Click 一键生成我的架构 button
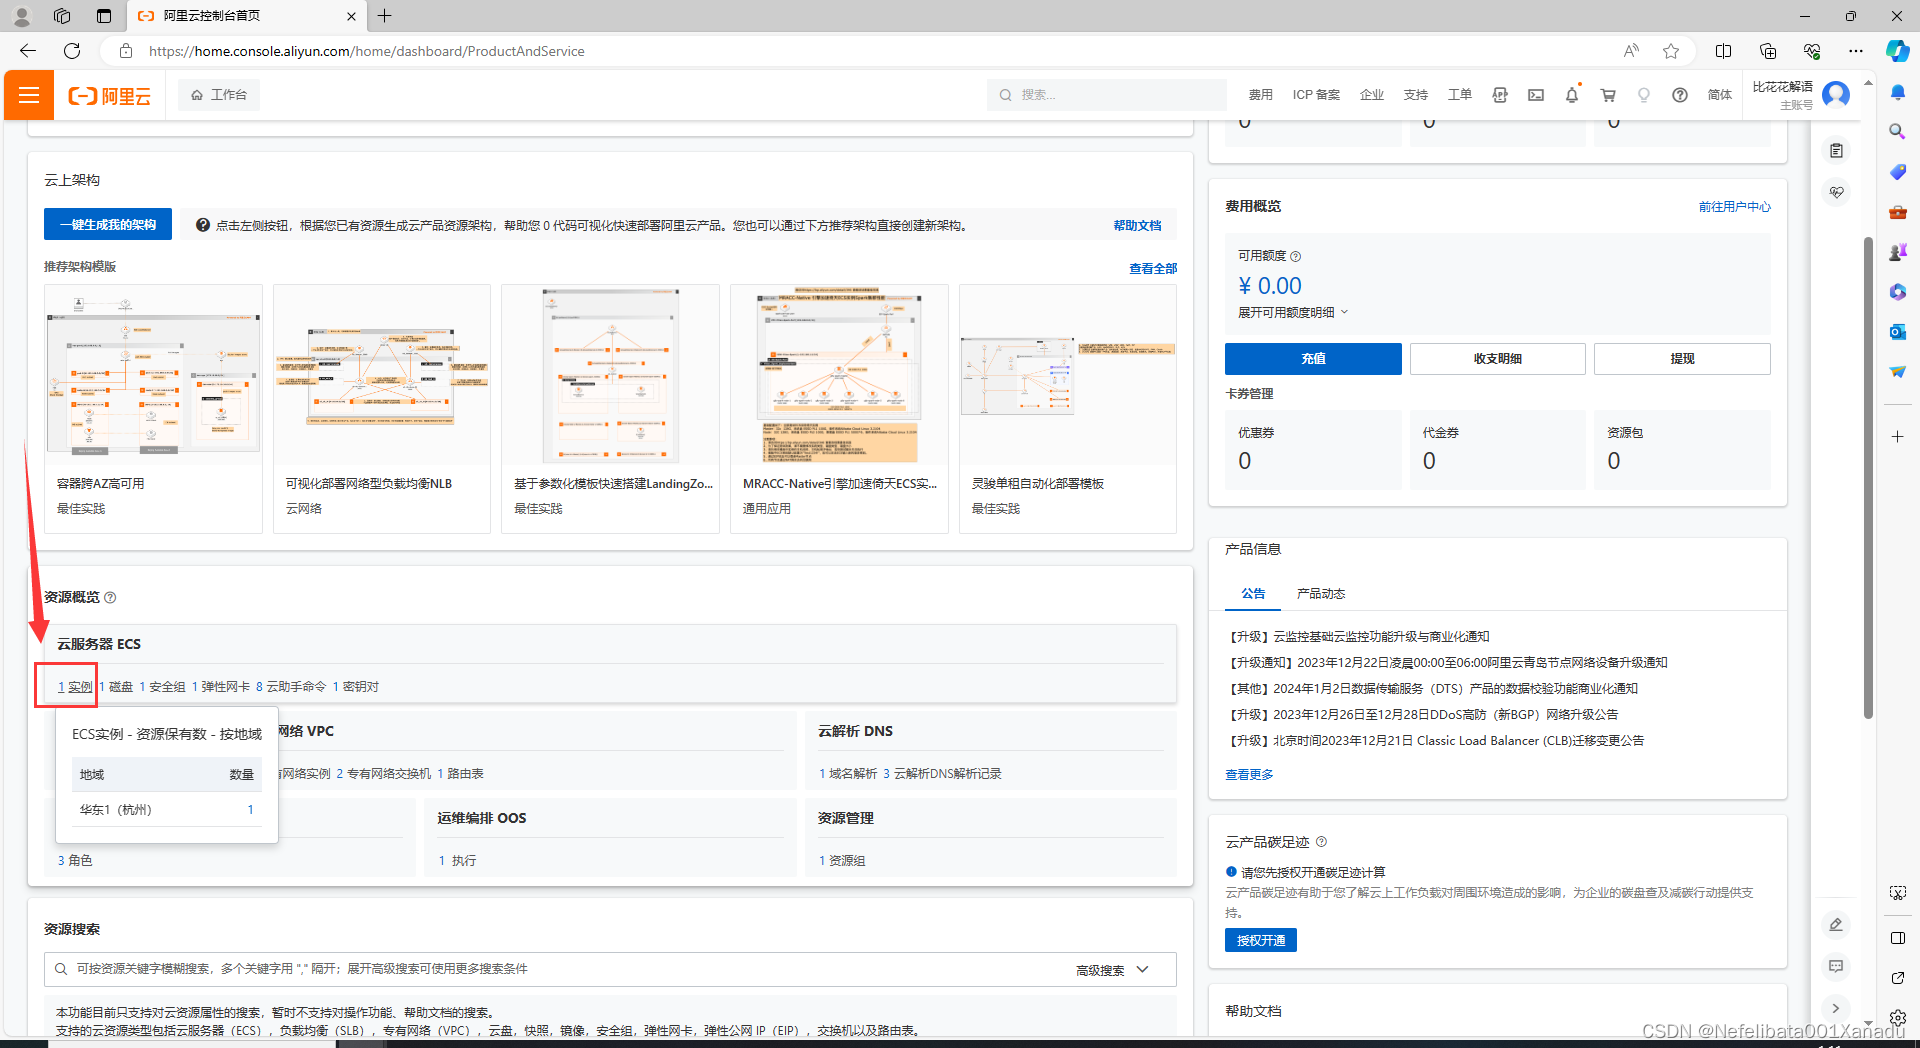 point(108,225)
